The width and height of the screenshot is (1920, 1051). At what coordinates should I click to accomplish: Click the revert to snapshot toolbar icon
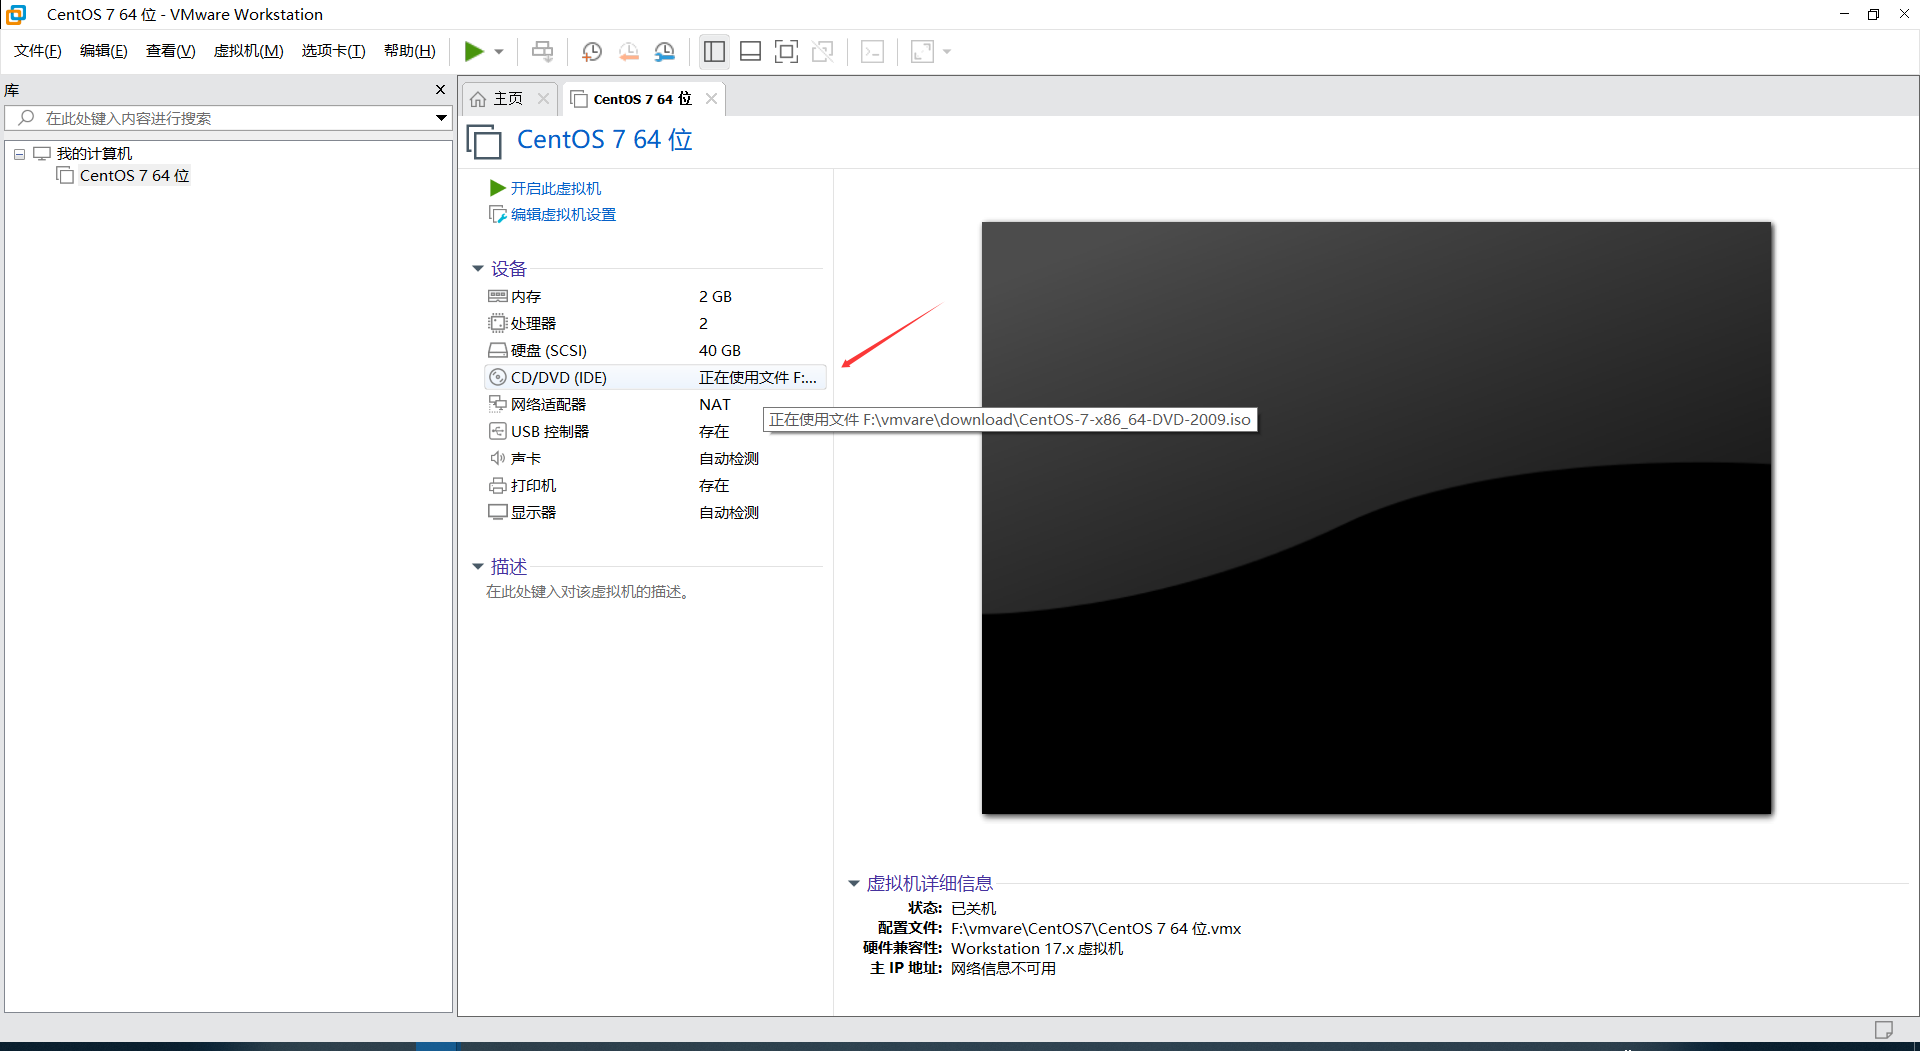[x=629, y=51]
